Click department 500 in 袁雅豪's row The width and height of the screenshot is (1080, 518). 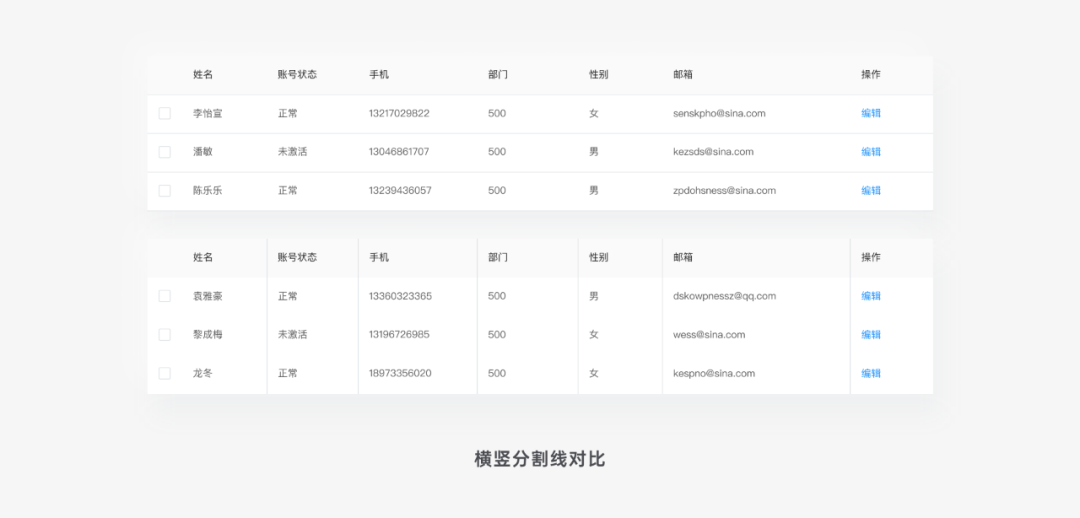(497, 296)
